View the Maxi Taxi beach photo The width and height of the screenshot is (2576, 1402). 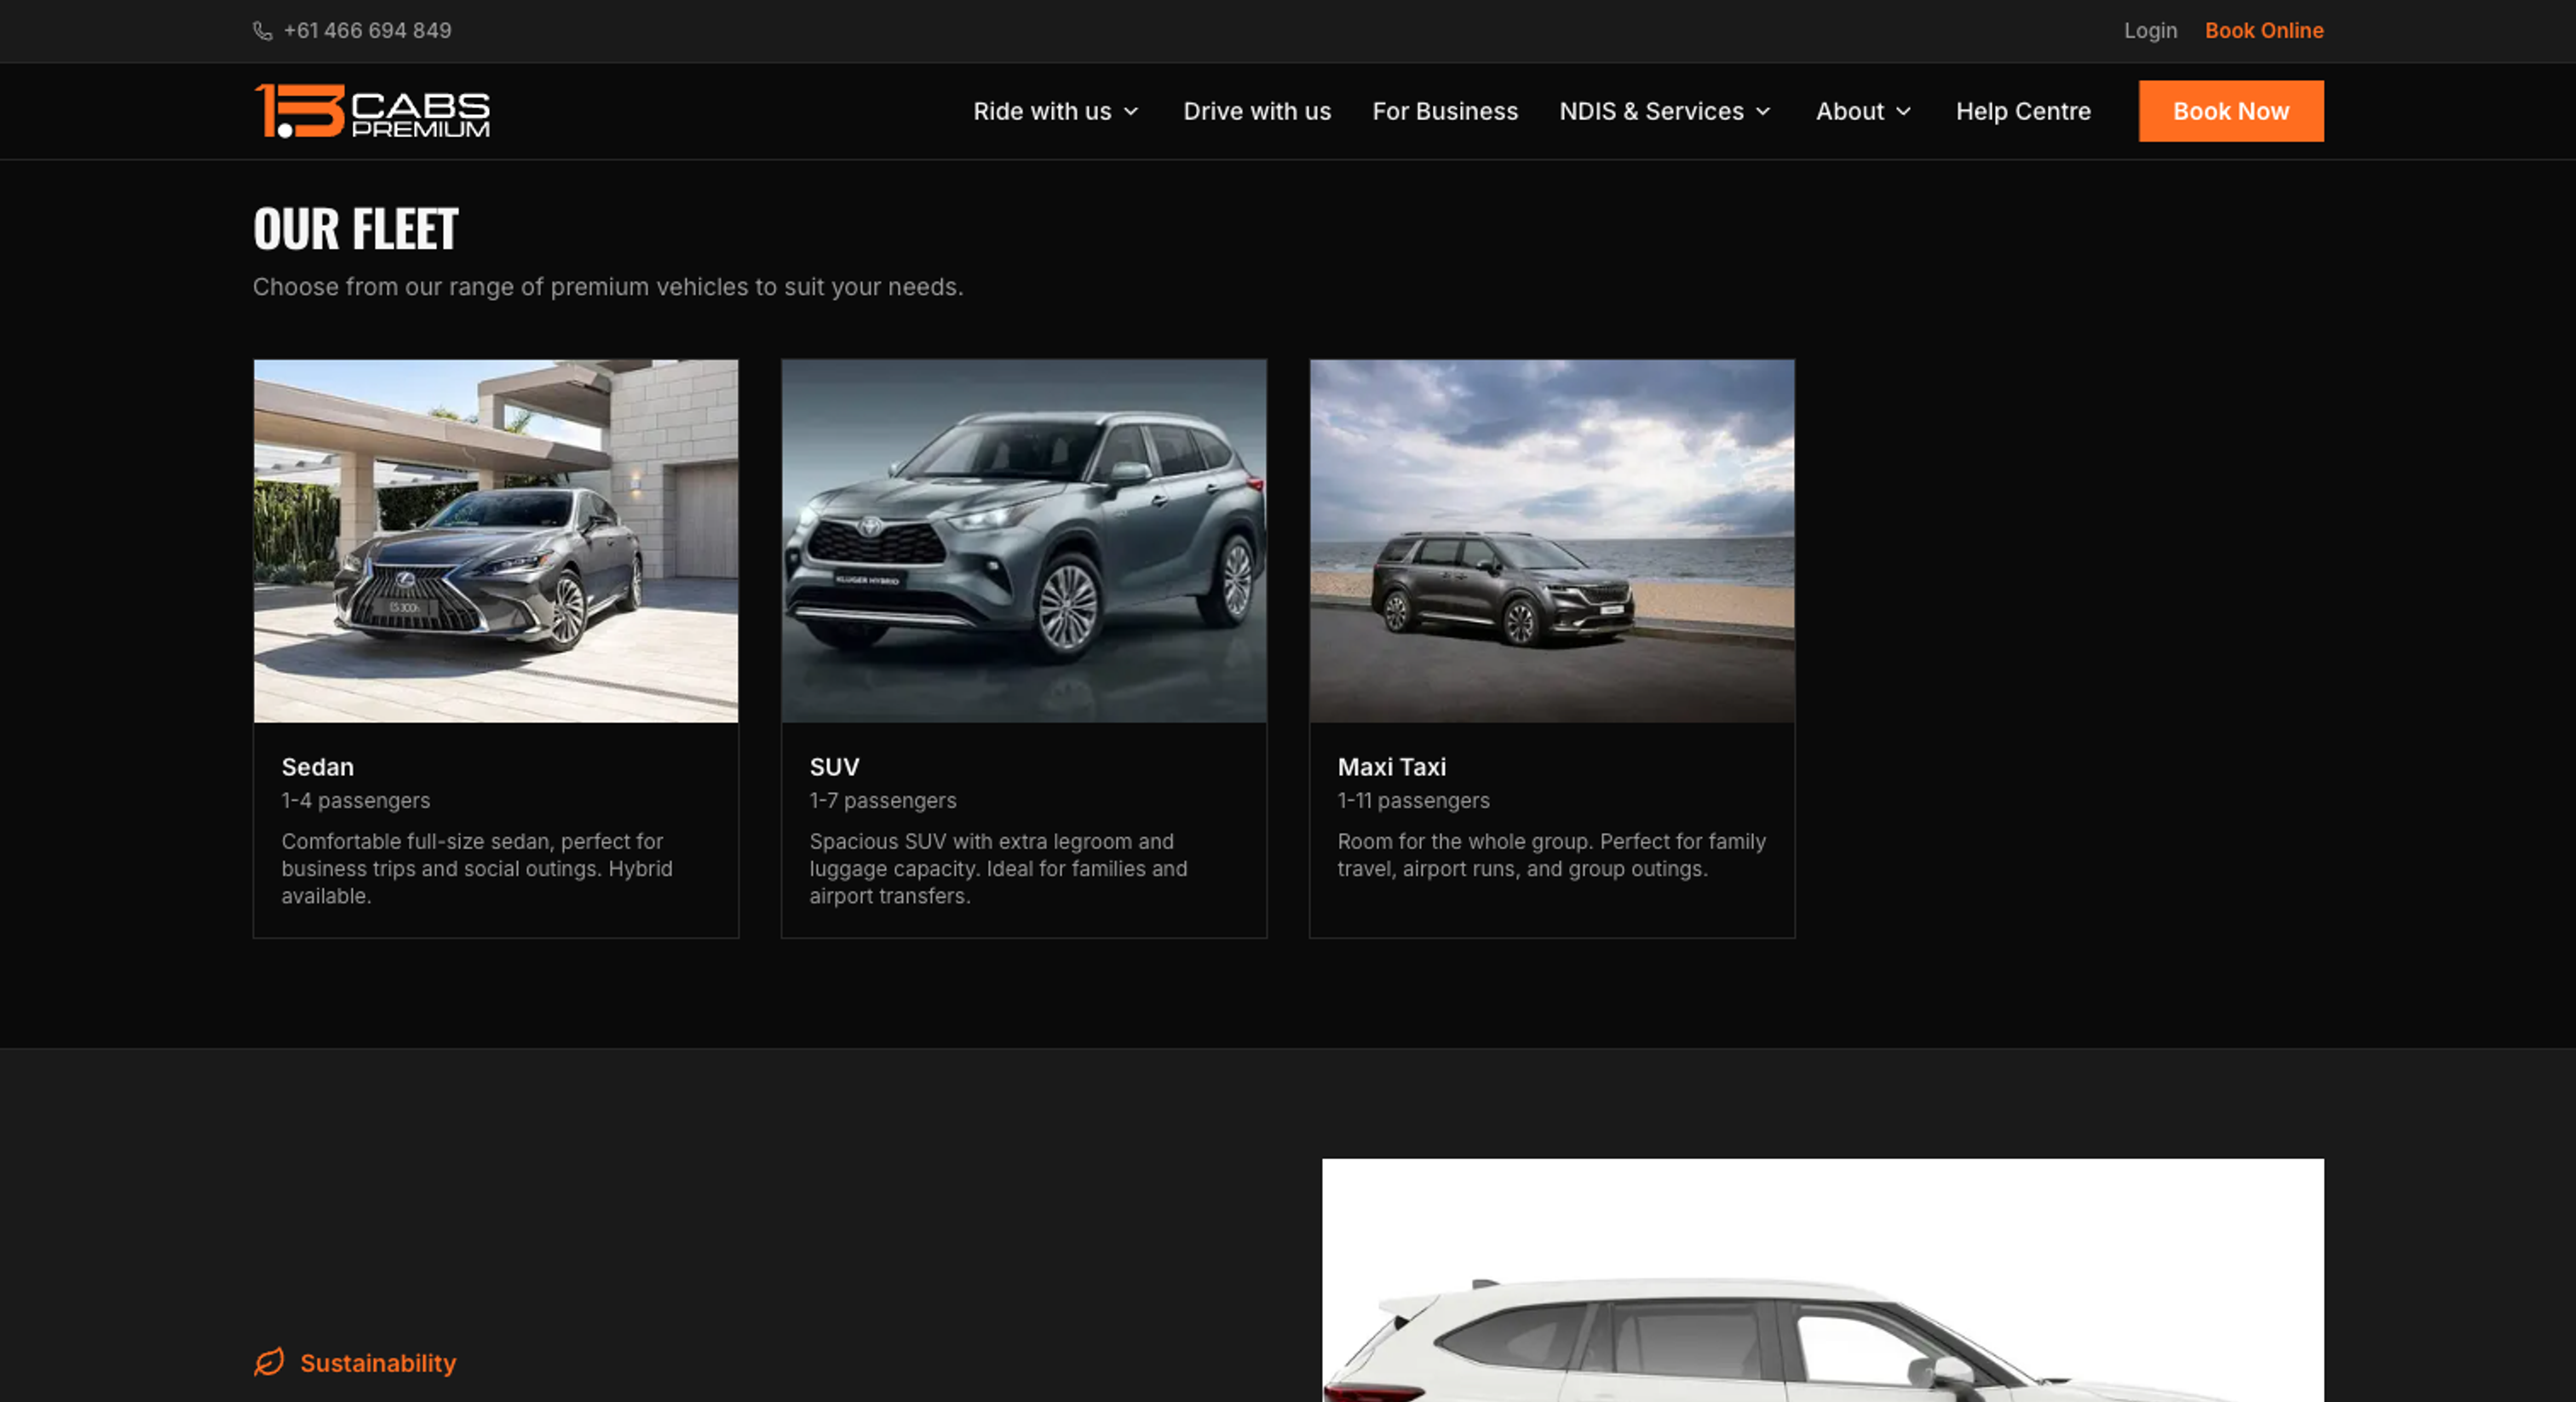(x=1552, y=541)
